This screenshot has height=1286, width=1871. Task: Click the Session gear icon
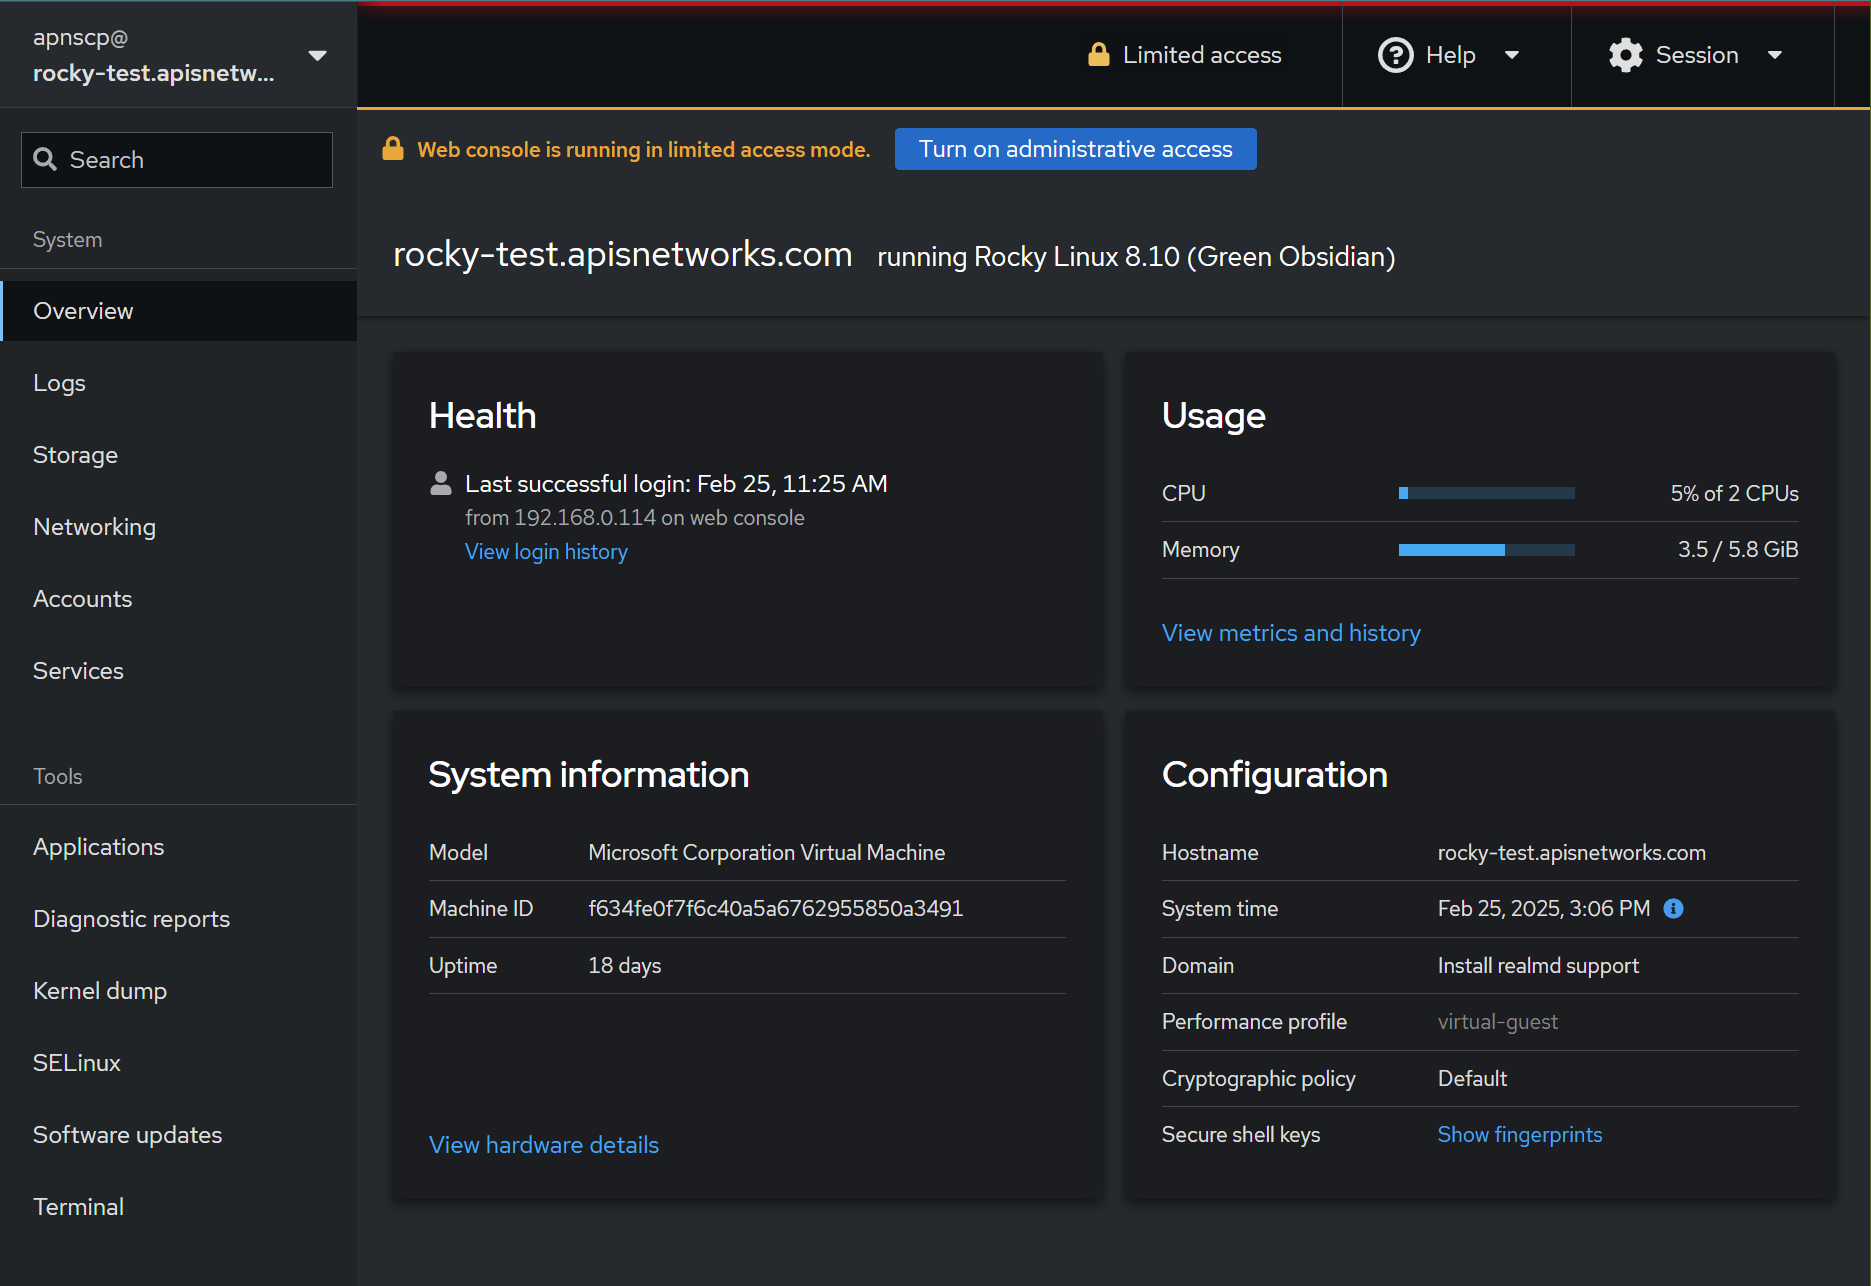[x=1625, y=55]
